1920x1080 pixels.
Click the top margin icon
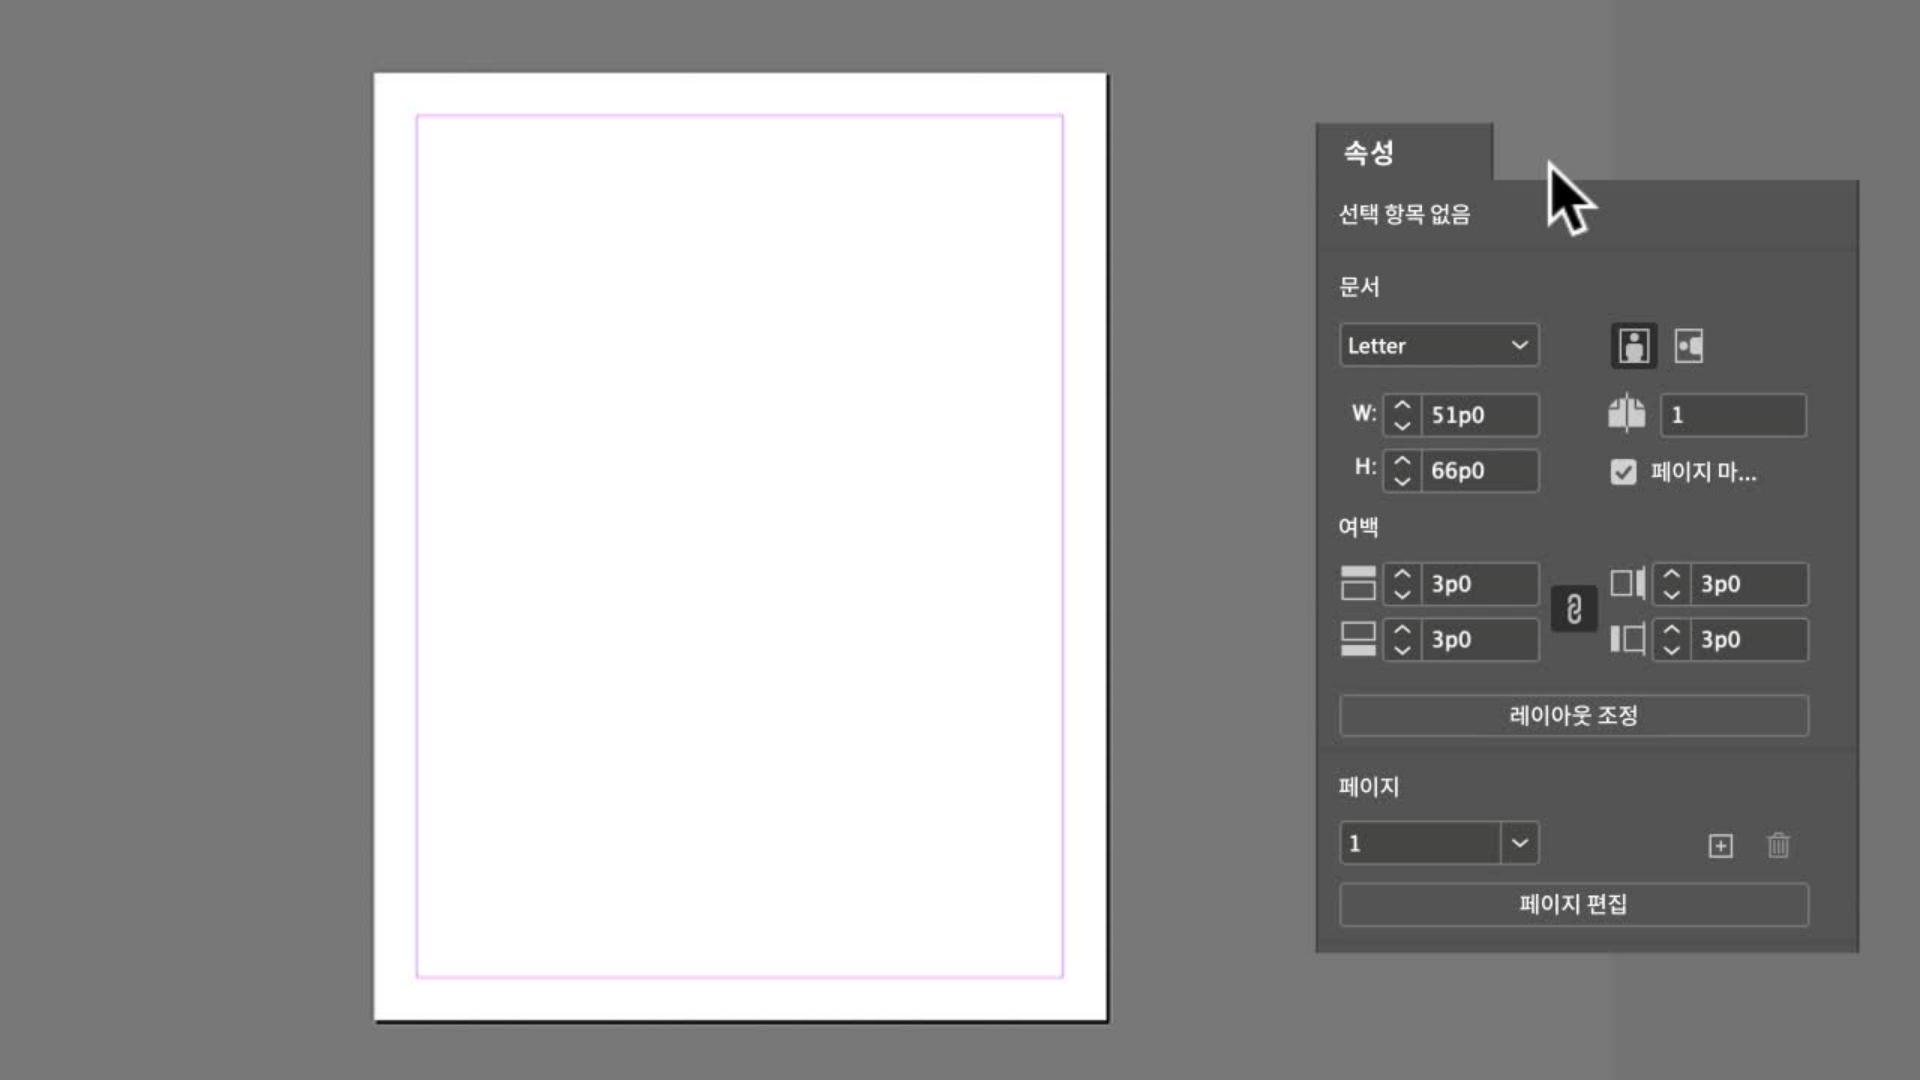(1357, 583)
